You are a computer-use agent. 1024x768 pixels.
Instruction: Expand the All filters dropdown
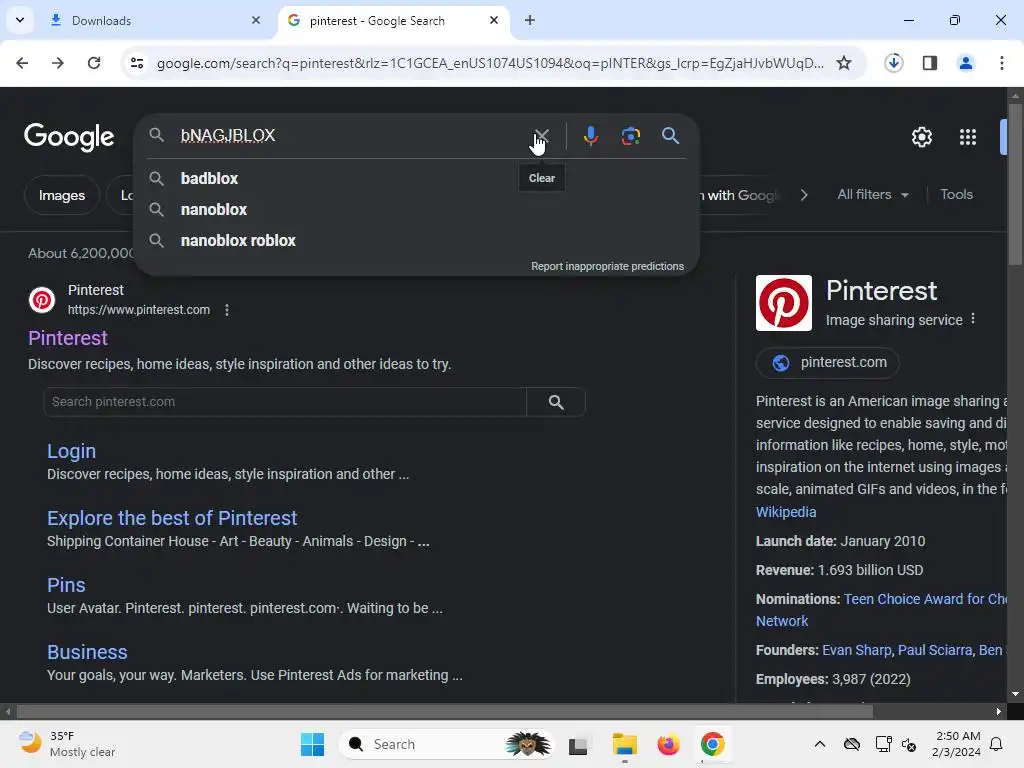click(872, 195)
